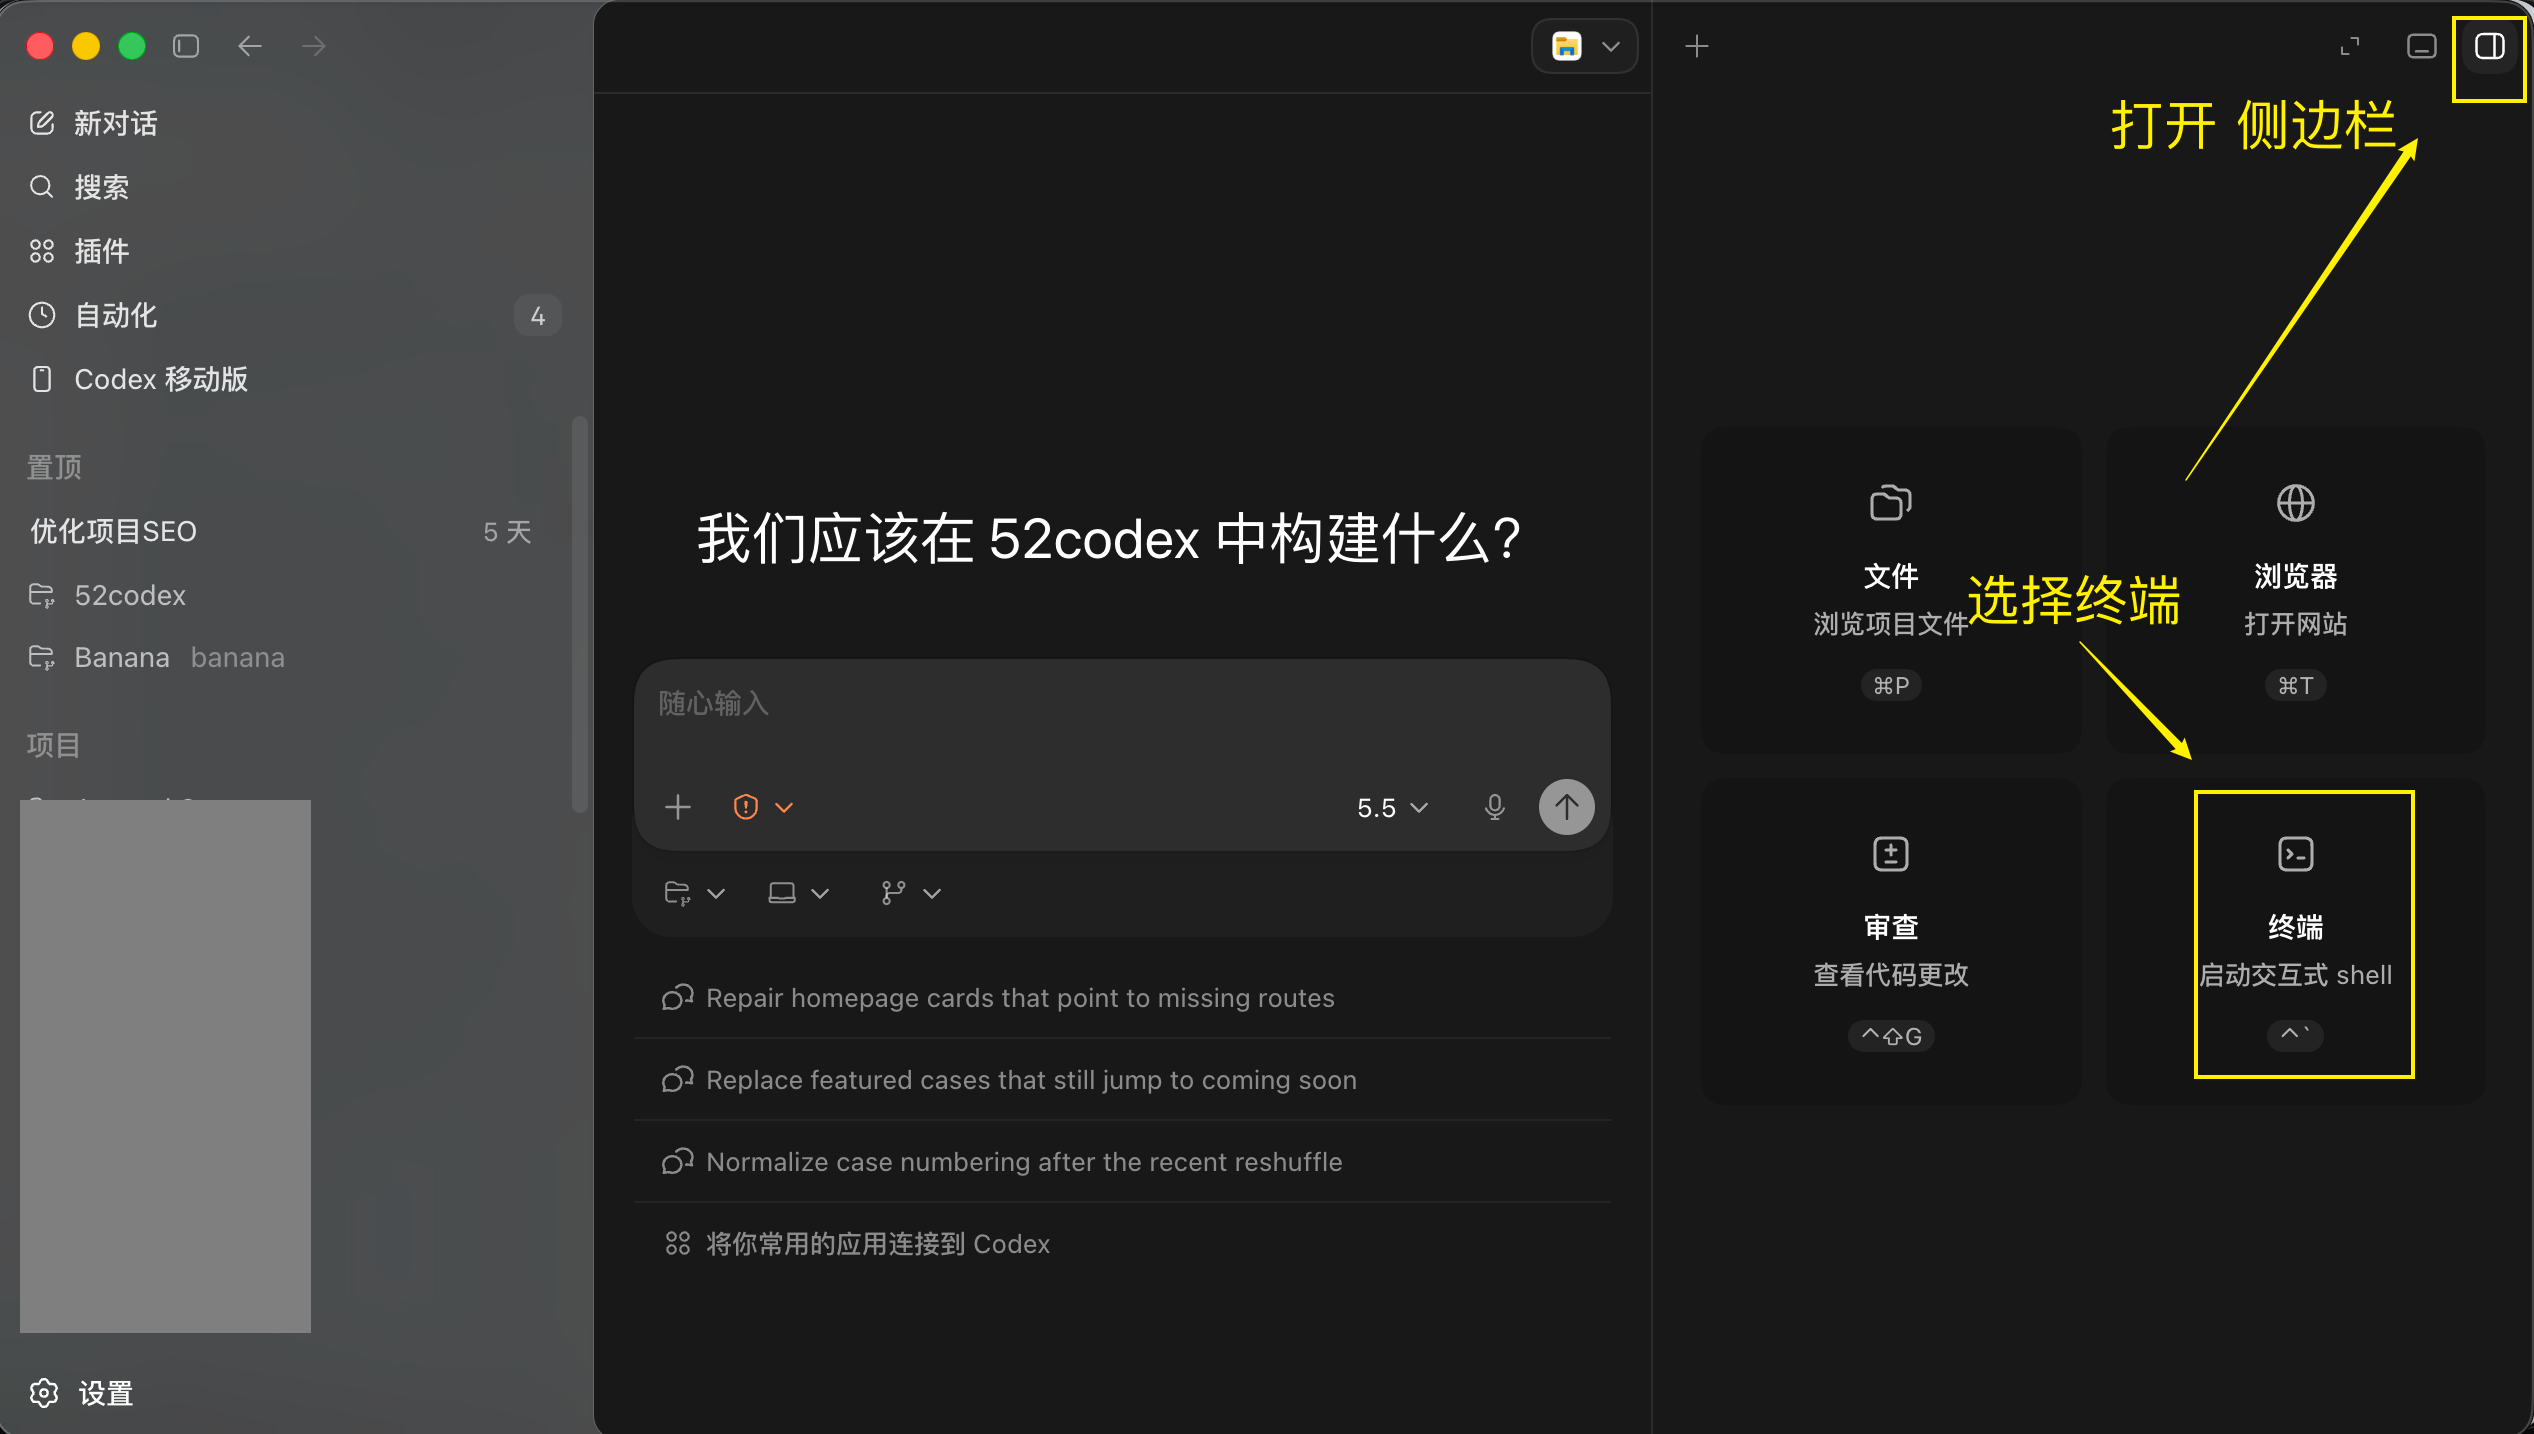
Task: Open the 自动化 automation section
Action: point(292,315)
